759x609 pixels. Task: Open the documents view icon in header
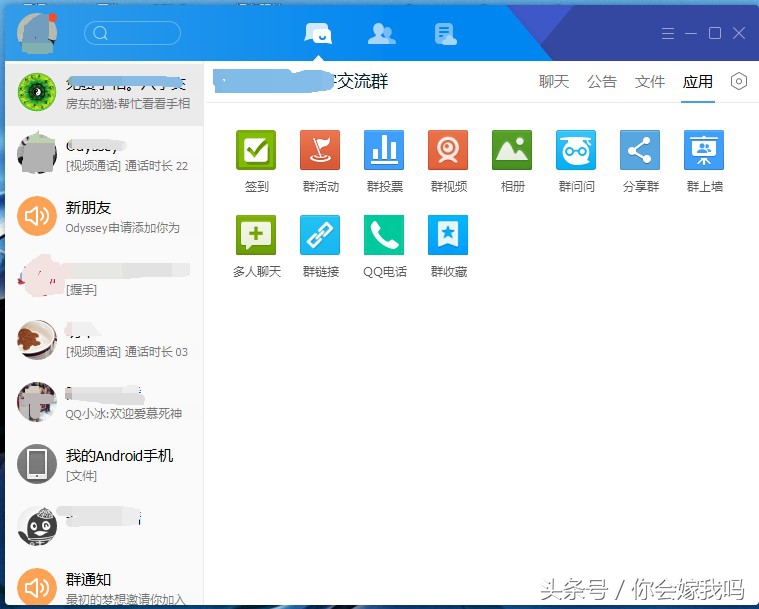click(445, 34)
